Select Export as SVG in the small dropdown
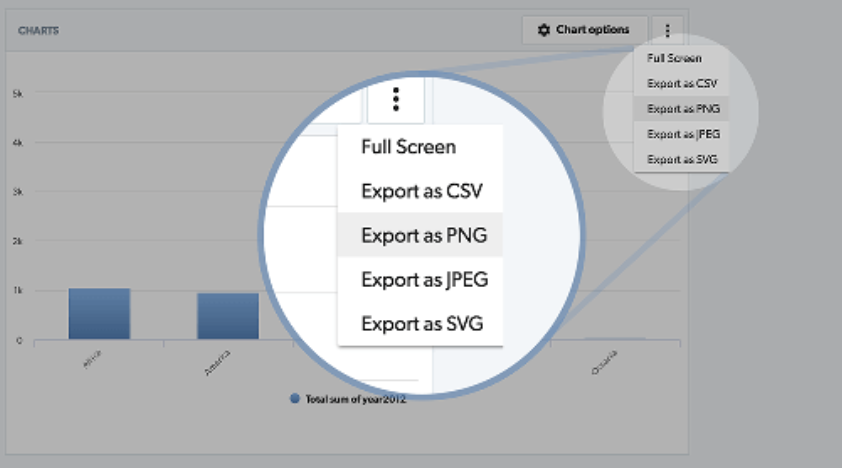The image size is (842, 468). (x=682, y=158)
